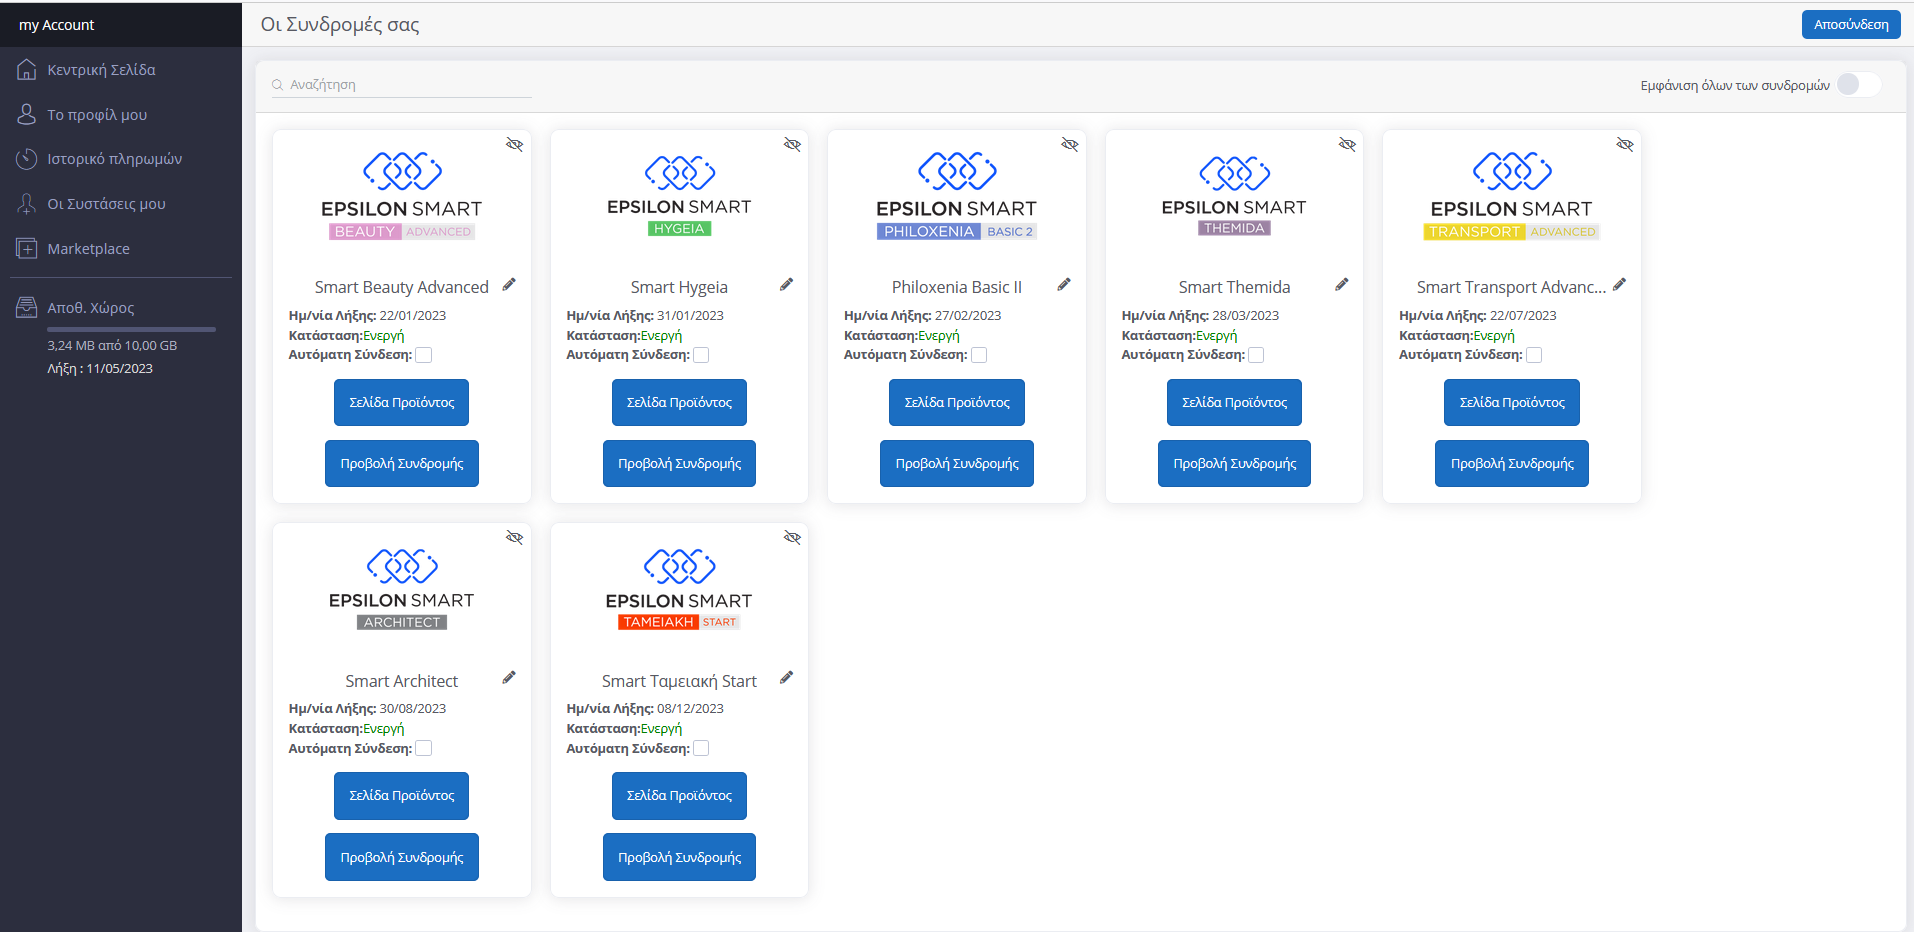The width and height of the screenshot is (1914, 932).
Task: Tick Αυτόματη Σύνδεση on Smart Architect
Action: (424, 748)
